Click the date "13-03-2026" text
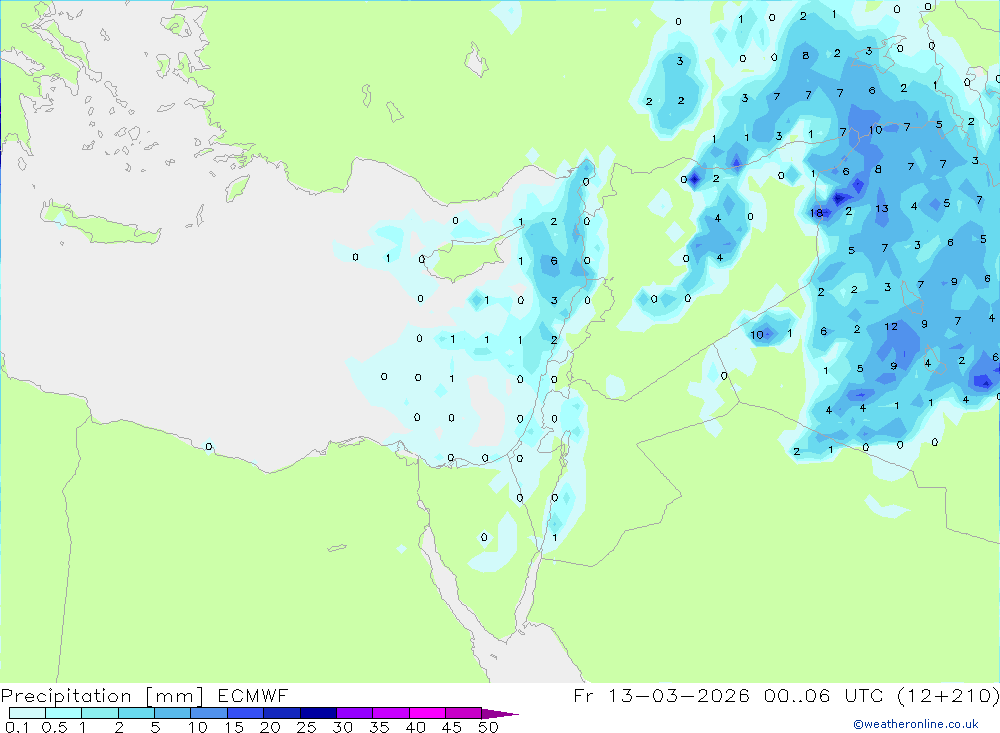The image size is (1000, 733). pos(679,695)
